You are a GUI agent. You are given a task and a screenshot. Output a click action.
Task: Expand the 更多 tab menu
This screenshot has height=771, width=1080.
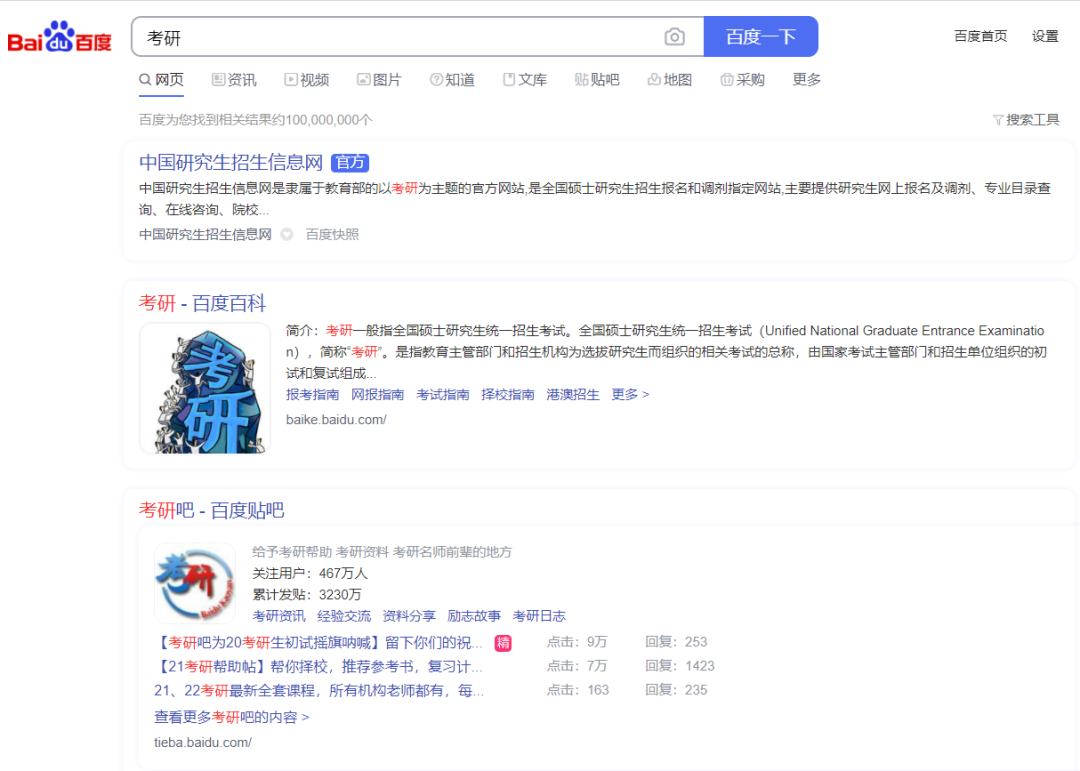click(807, 80)
